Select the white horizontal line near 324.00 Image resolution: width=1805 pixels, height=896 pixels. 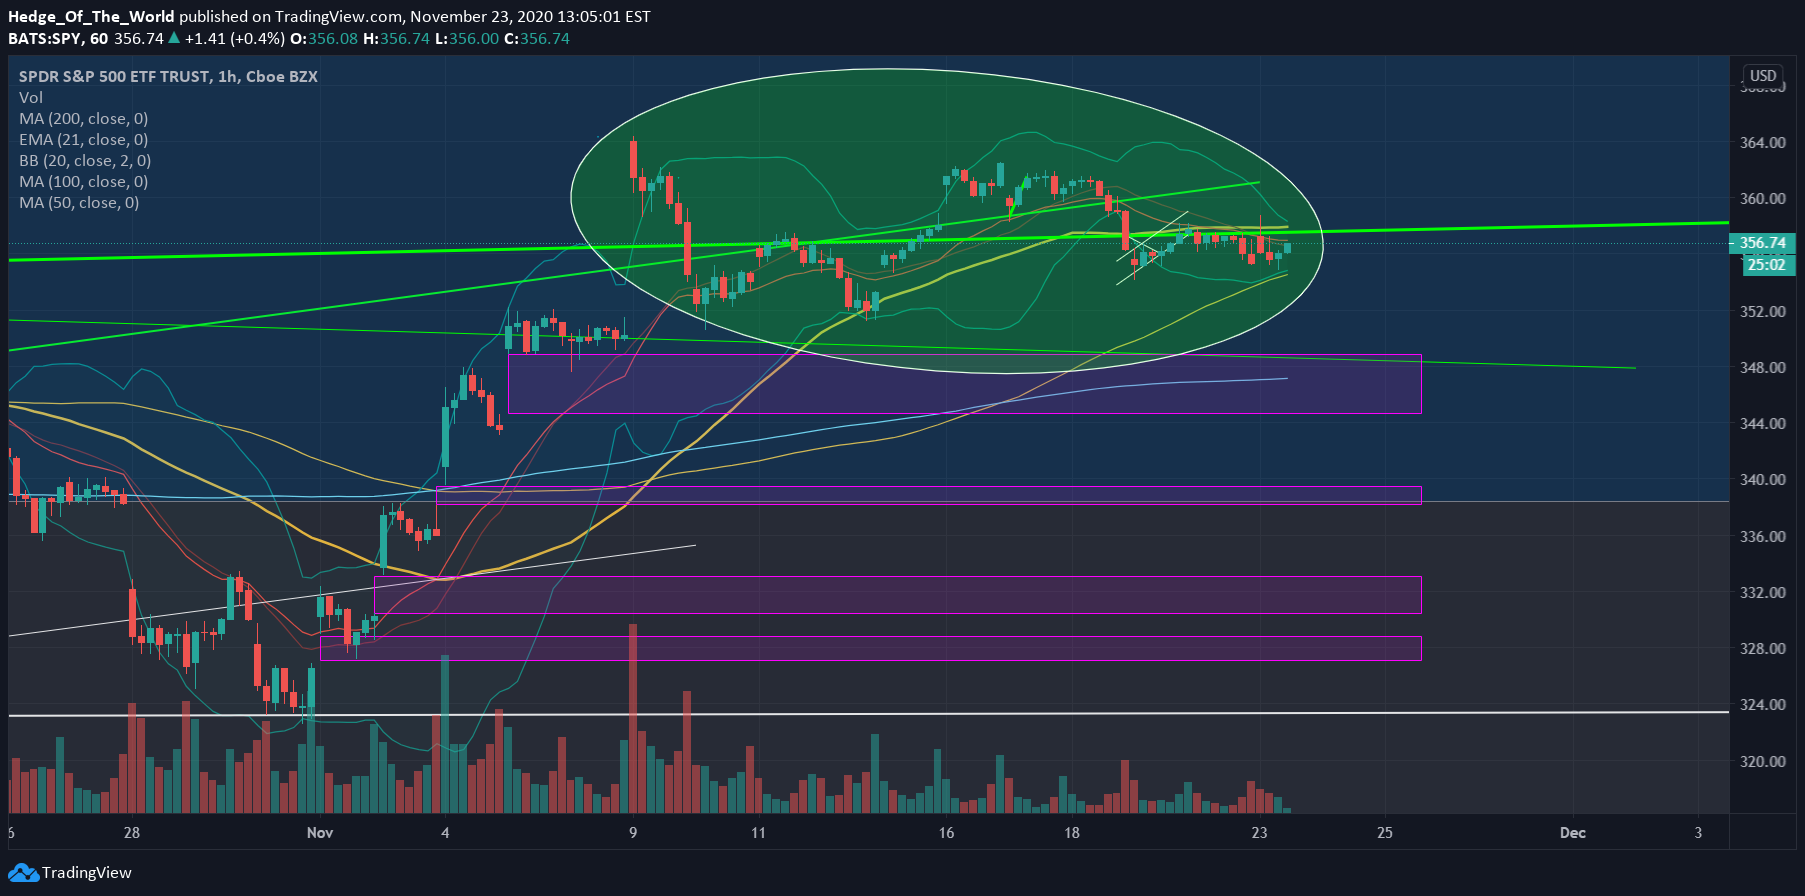868,714
